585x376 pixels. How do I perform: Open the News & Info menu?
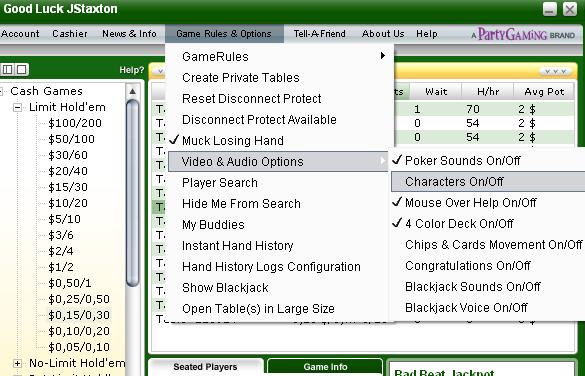tap(129, 34)
